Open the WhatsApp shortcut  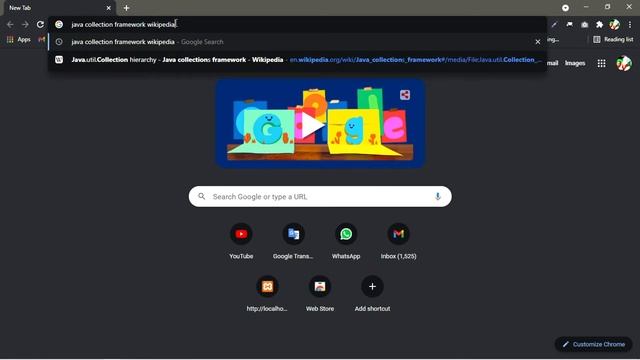346,241
